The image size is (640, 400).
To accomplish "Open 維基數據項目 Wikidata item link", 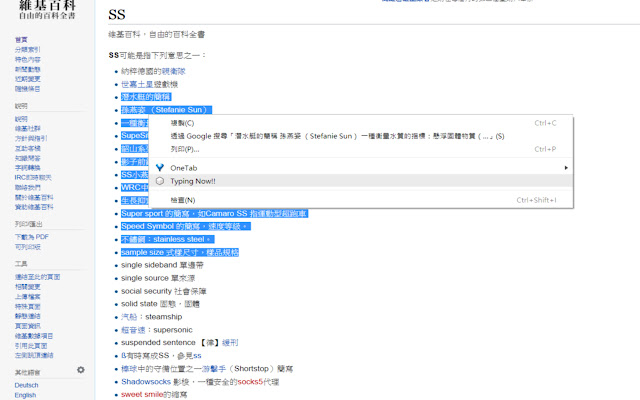I will click(x=34, y=336).
